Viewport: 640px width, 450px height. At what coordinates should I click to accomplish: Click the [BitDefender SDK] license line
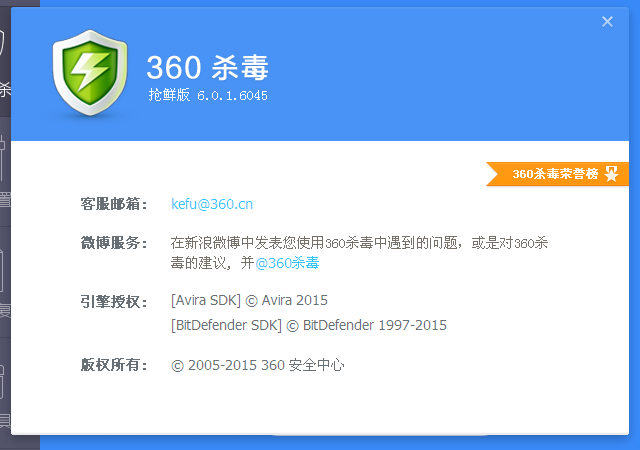tap(309, 325)
